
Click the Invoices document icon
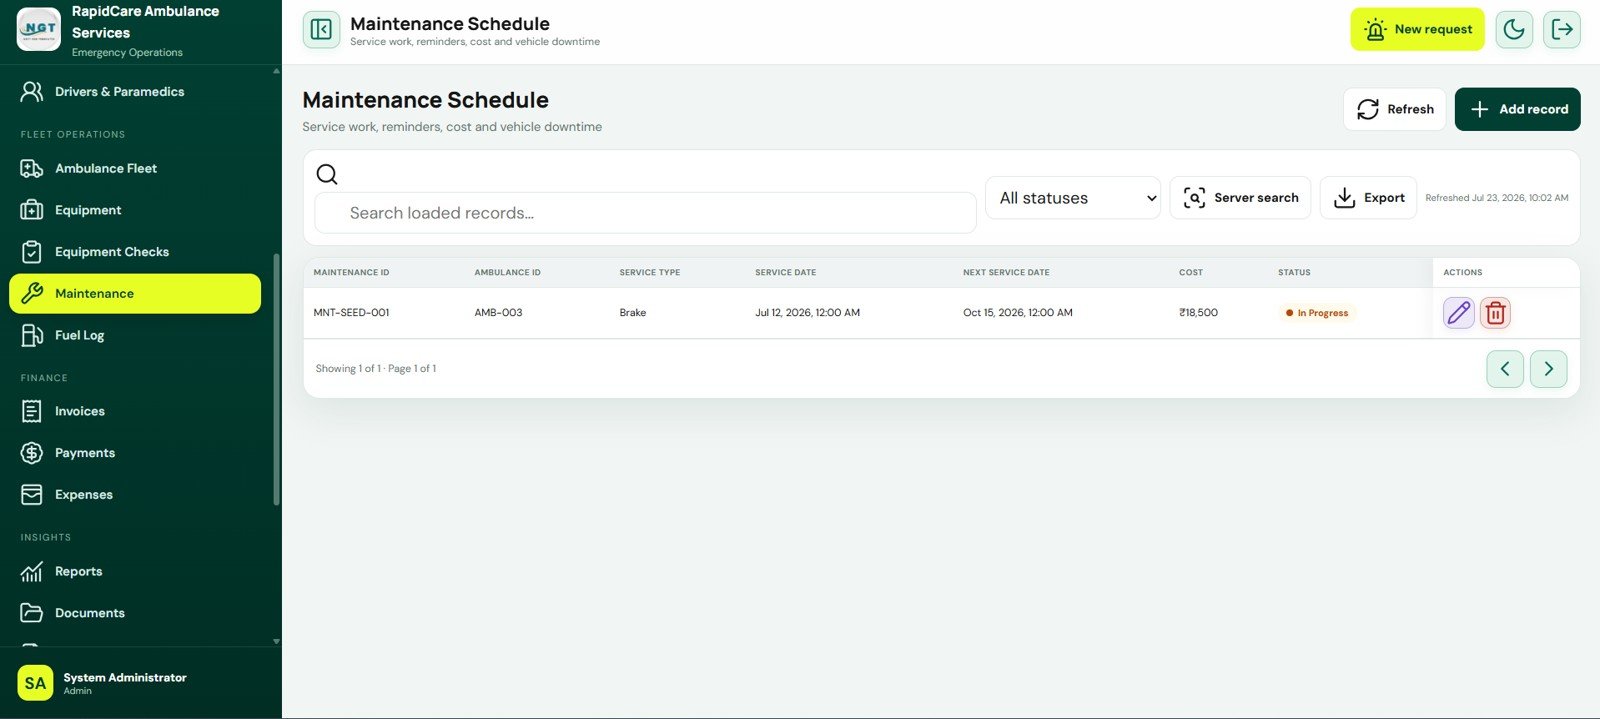pos(32,411)
